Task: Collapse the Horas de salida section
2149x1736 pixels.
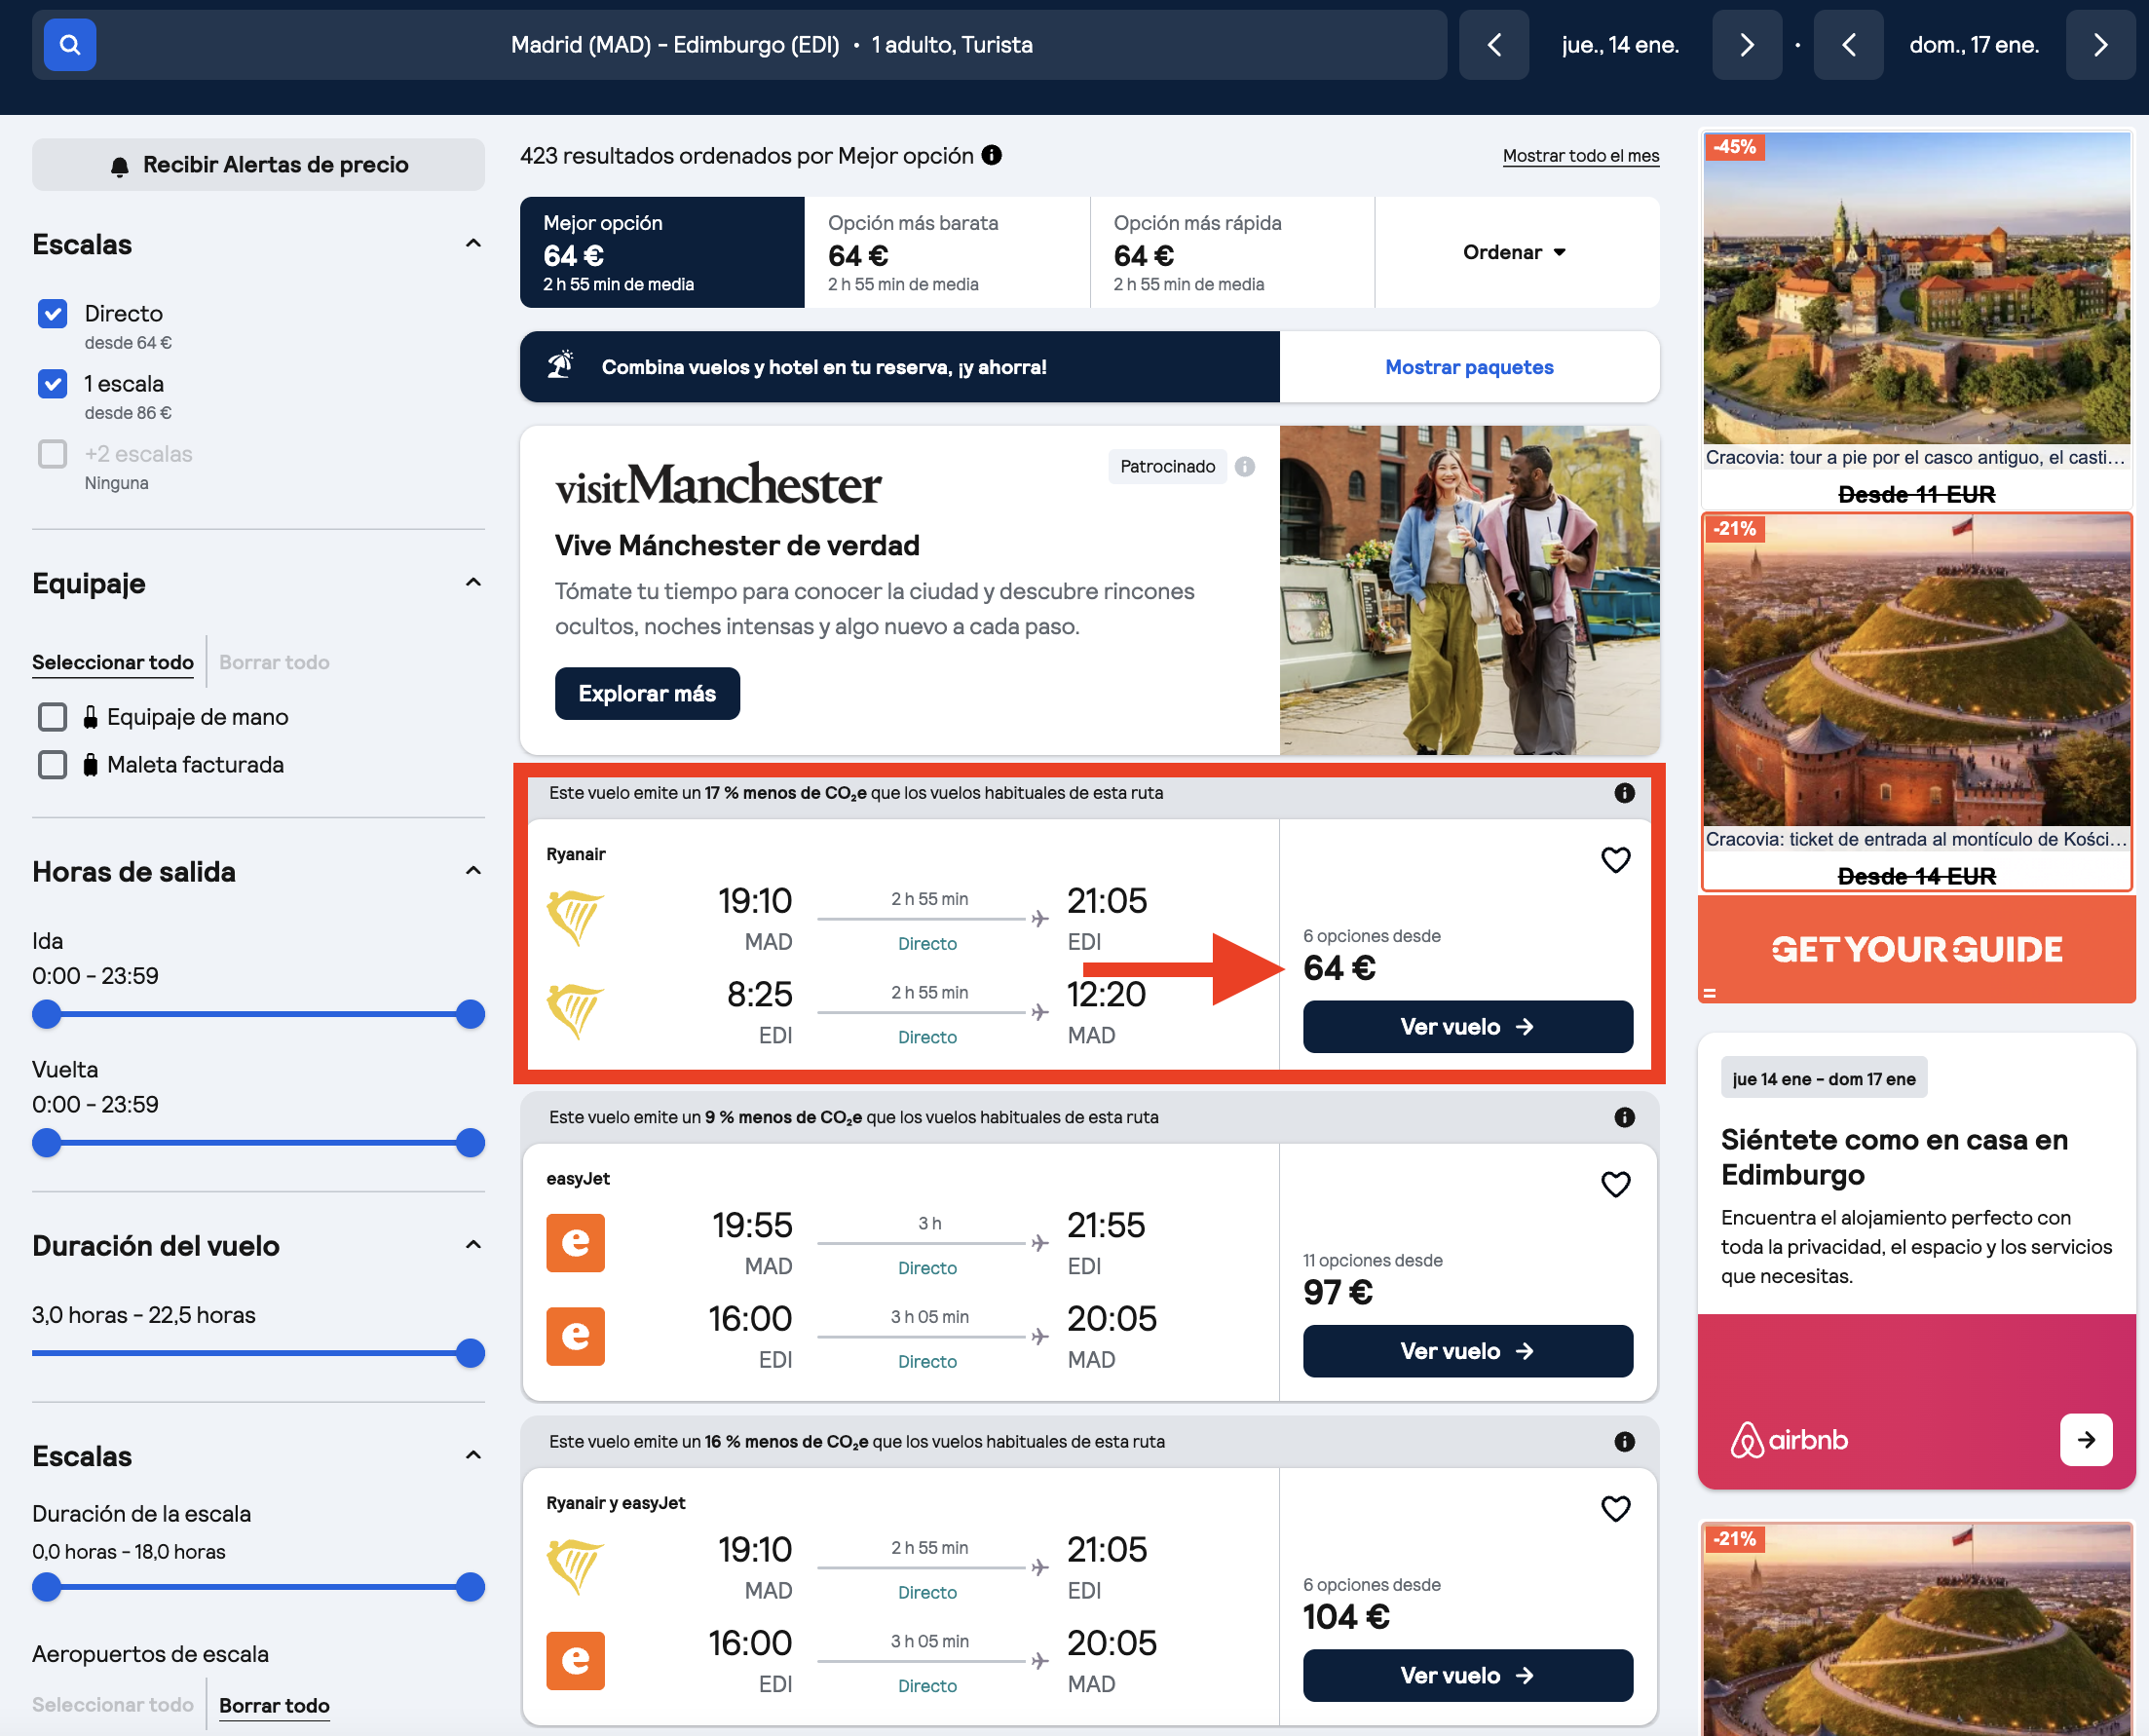Action: tap(473, 871)
